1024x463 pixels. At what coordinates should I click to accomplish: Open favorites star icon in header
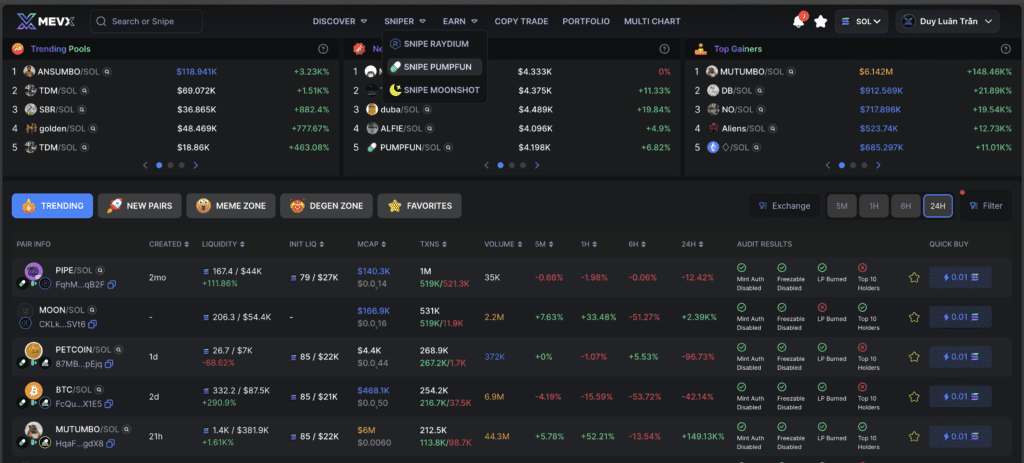pyautogui.click(x=821, y=22)
